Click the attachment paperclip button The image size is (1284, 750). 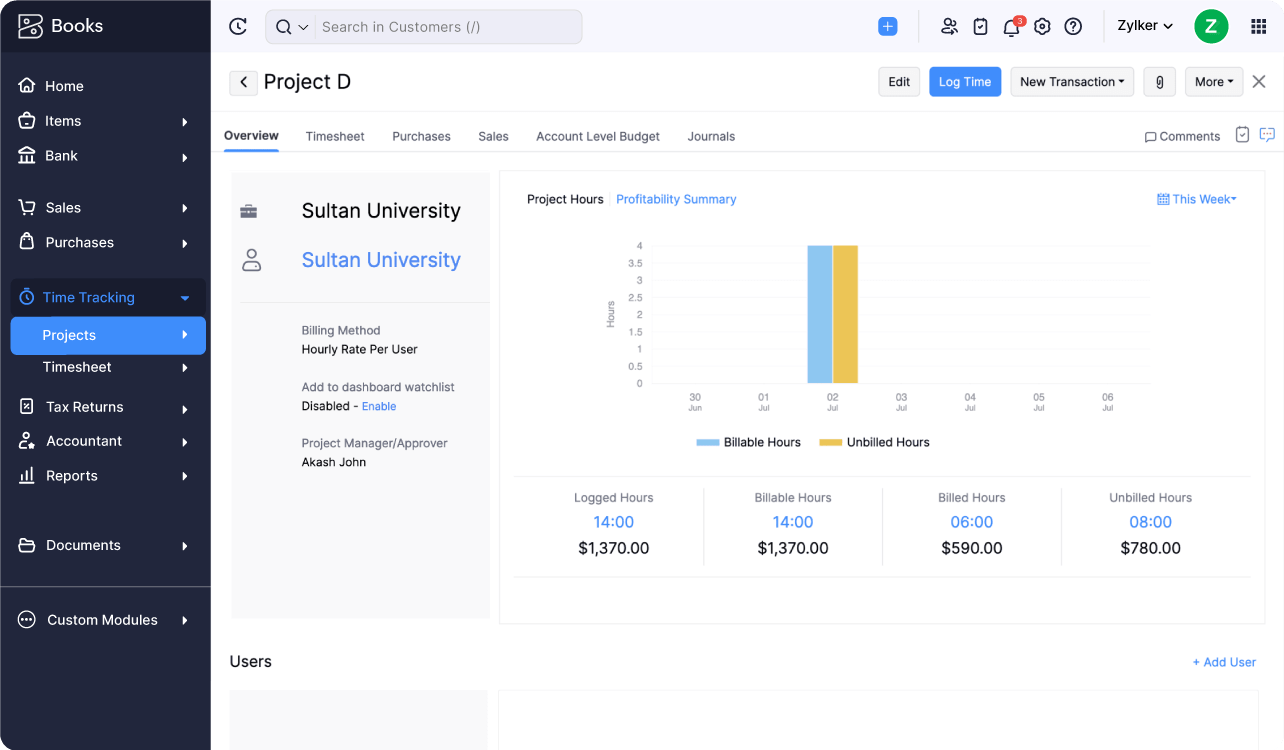[x=1160, y=82]
